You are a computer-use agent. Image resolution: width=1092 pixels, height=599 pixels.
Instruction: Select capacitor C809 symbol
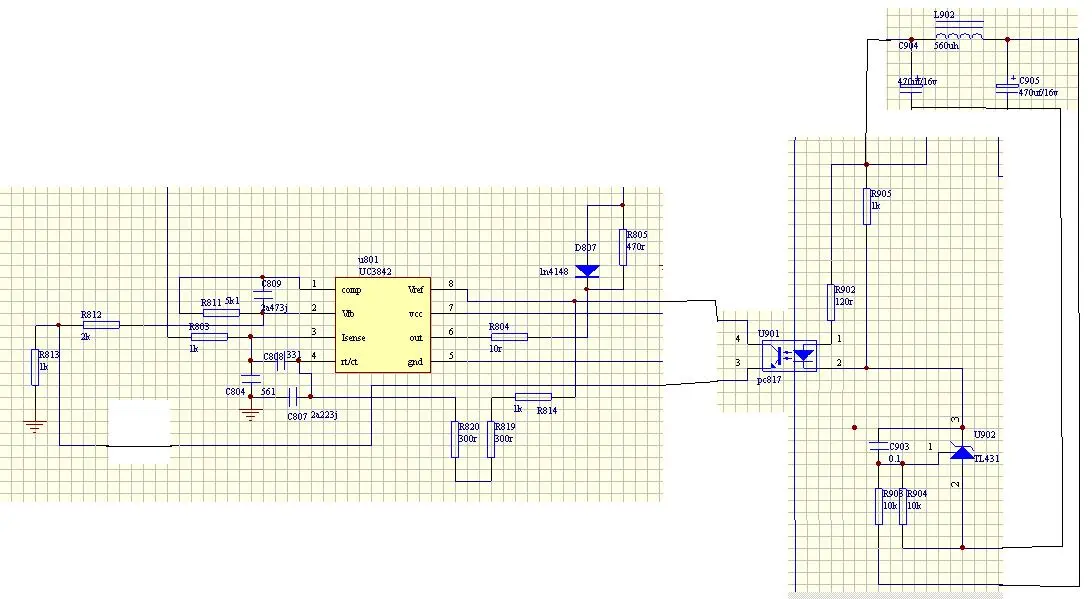(x=263, y=295)
